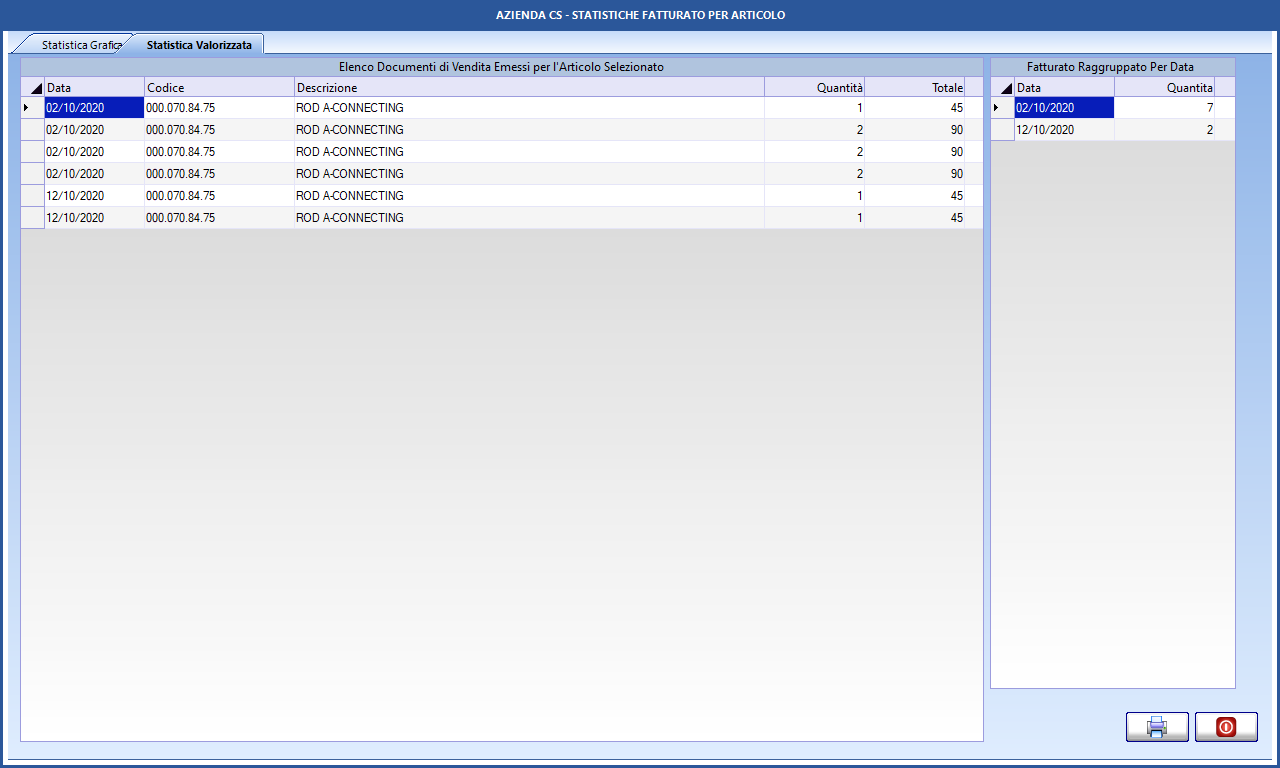1280x768 pixels.
Task: Sort documents by Codice column header
Action: [x=219, y=88]
